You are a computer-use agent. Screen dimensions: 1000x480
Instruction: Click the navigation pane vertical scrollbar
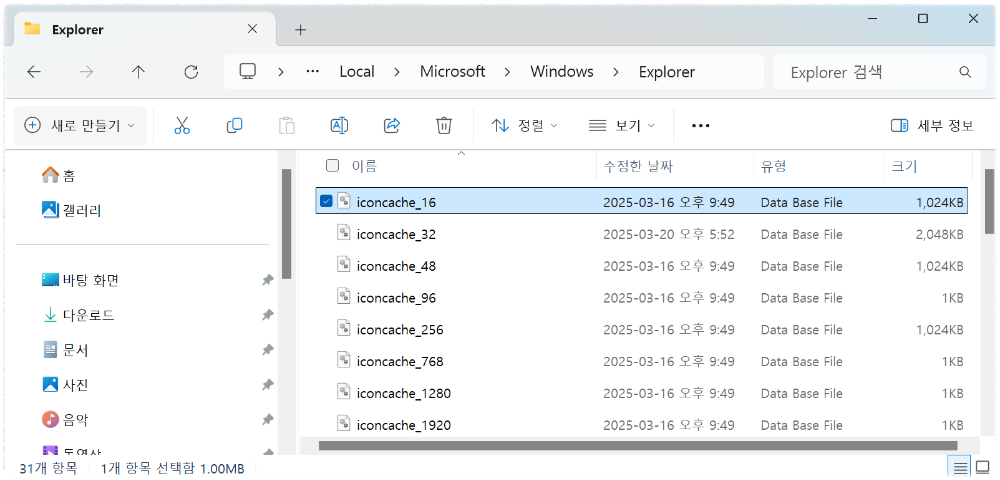click(286, 224)
